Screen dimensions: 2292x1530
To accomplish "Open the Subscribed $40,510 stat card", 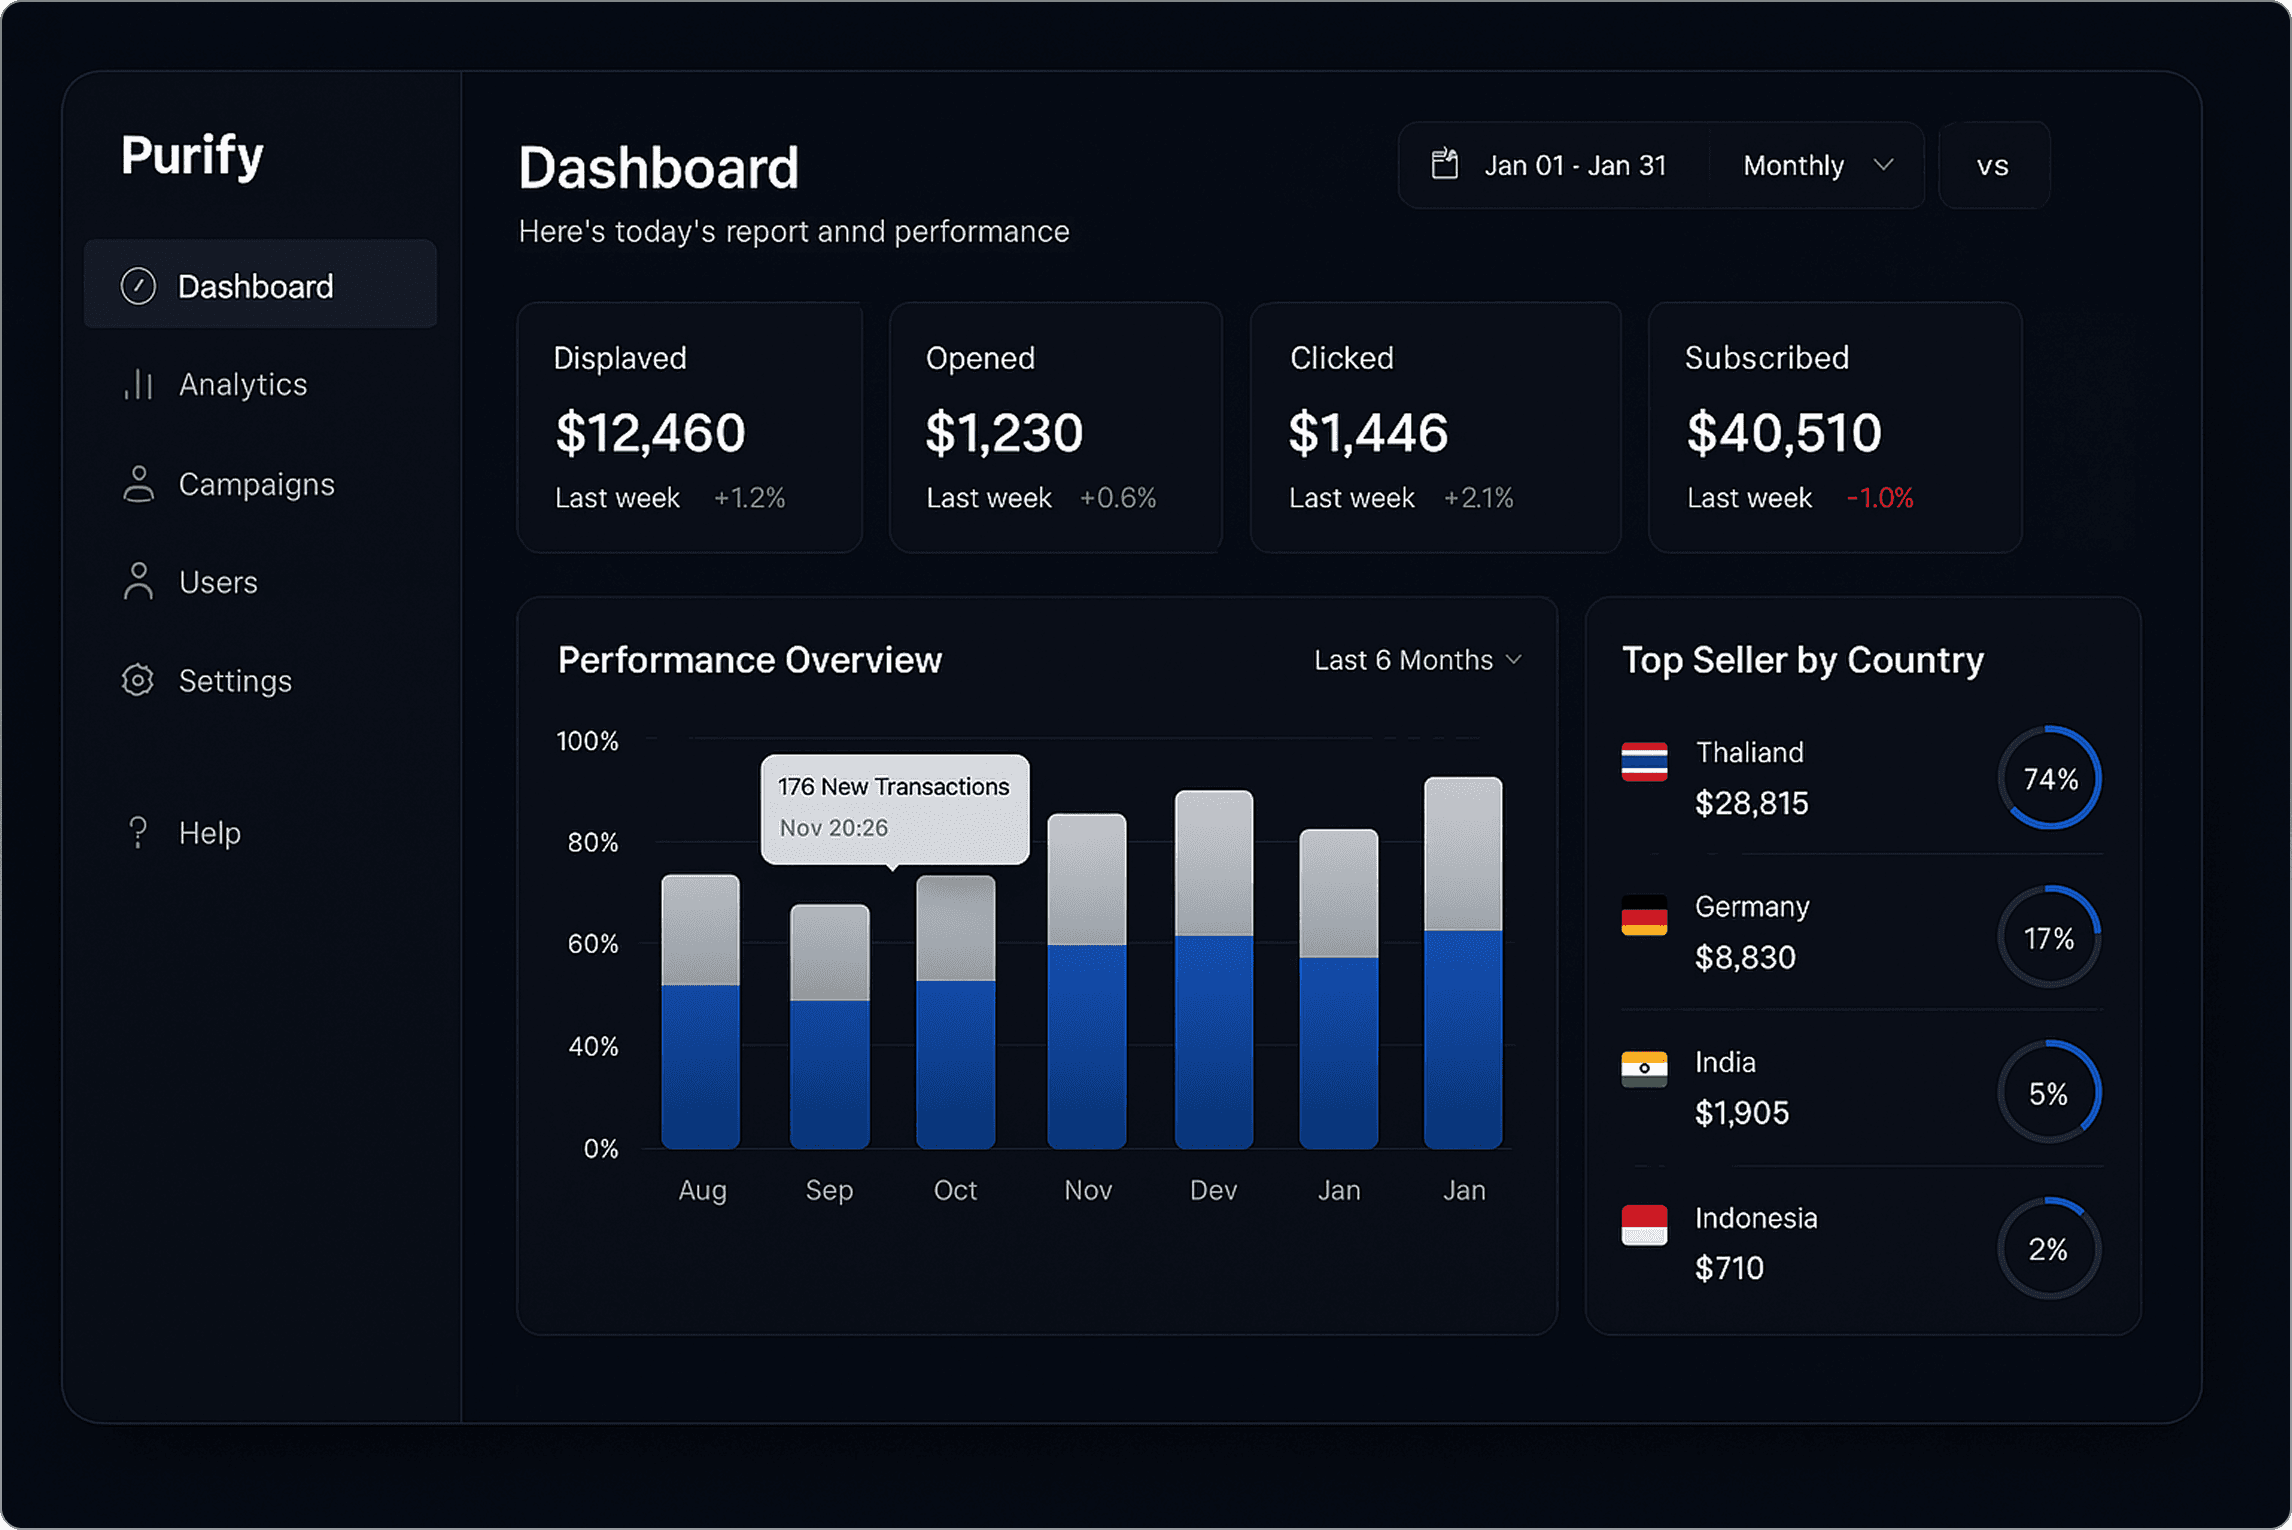I will [x=1834, y=428].
